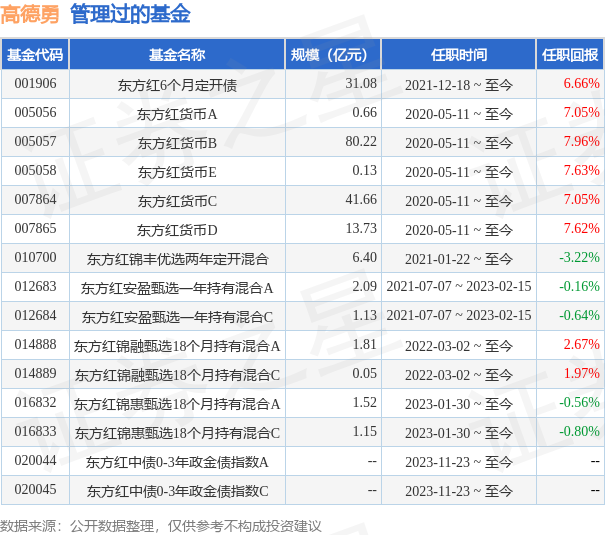Click size value 80.22

tap(361, 142)
